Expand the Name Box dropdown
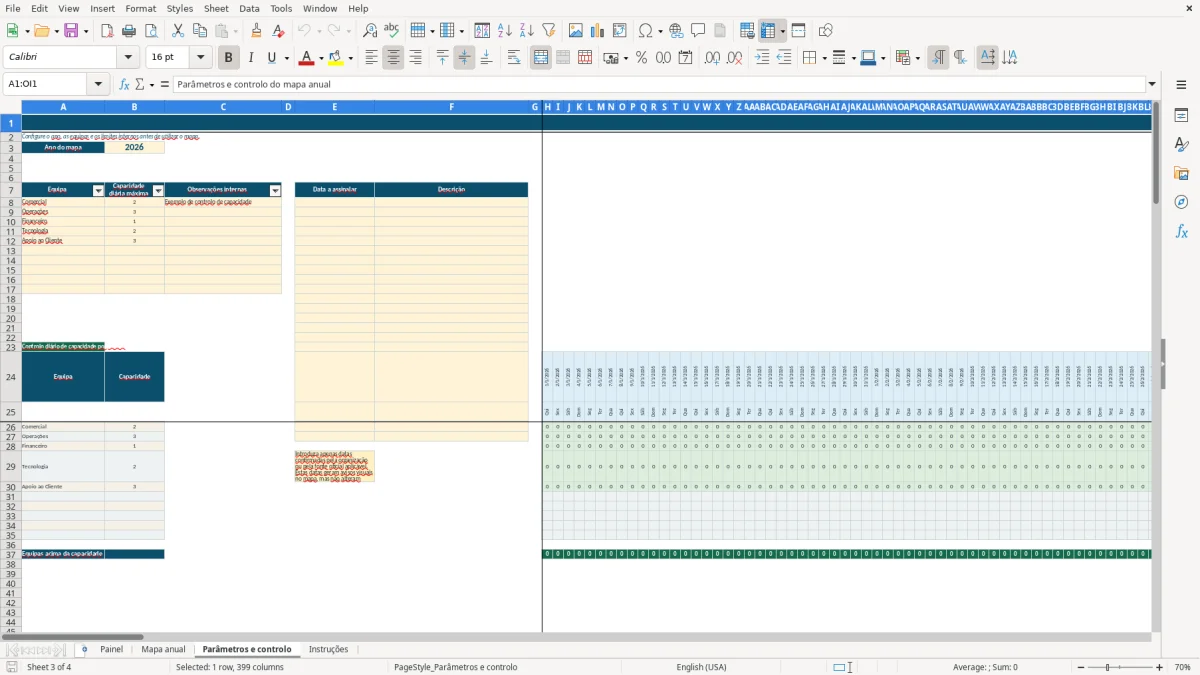This screenshot has height=675, width=1200. tap(98, 84)
